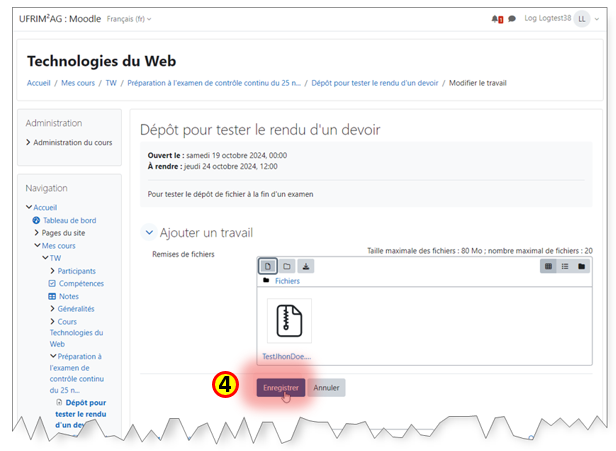Image resolution: width=616 pixels, height=451 pixels.
Task: Select the uploaded zip file thumbnail
Action: [x=289, y=321]
